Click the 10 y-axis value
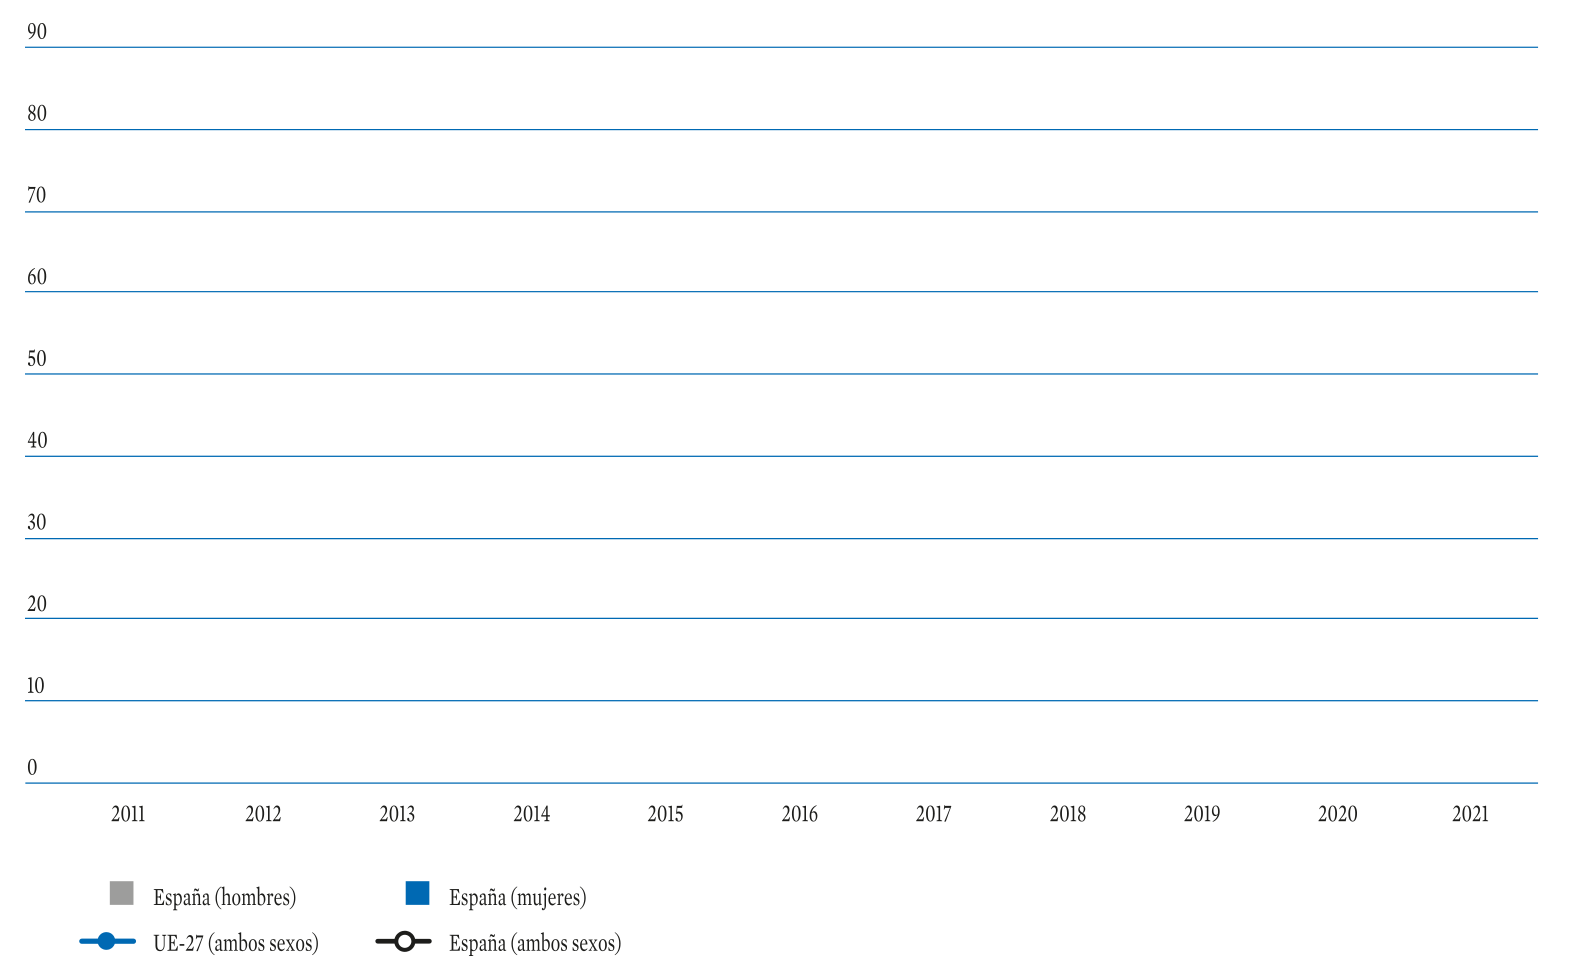Viewport: 1578px width, 978px height. [36, 686]
